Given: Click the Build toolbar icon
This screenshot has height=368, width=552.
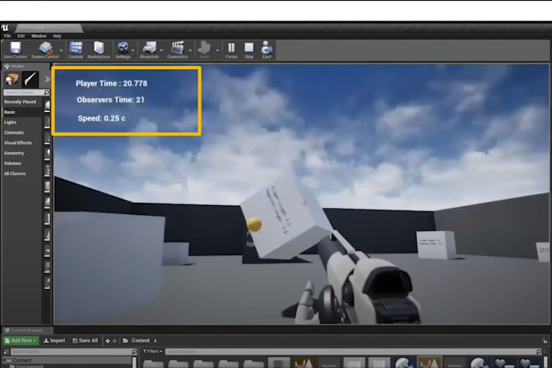Looking at the screenshot, I should 204,48.
